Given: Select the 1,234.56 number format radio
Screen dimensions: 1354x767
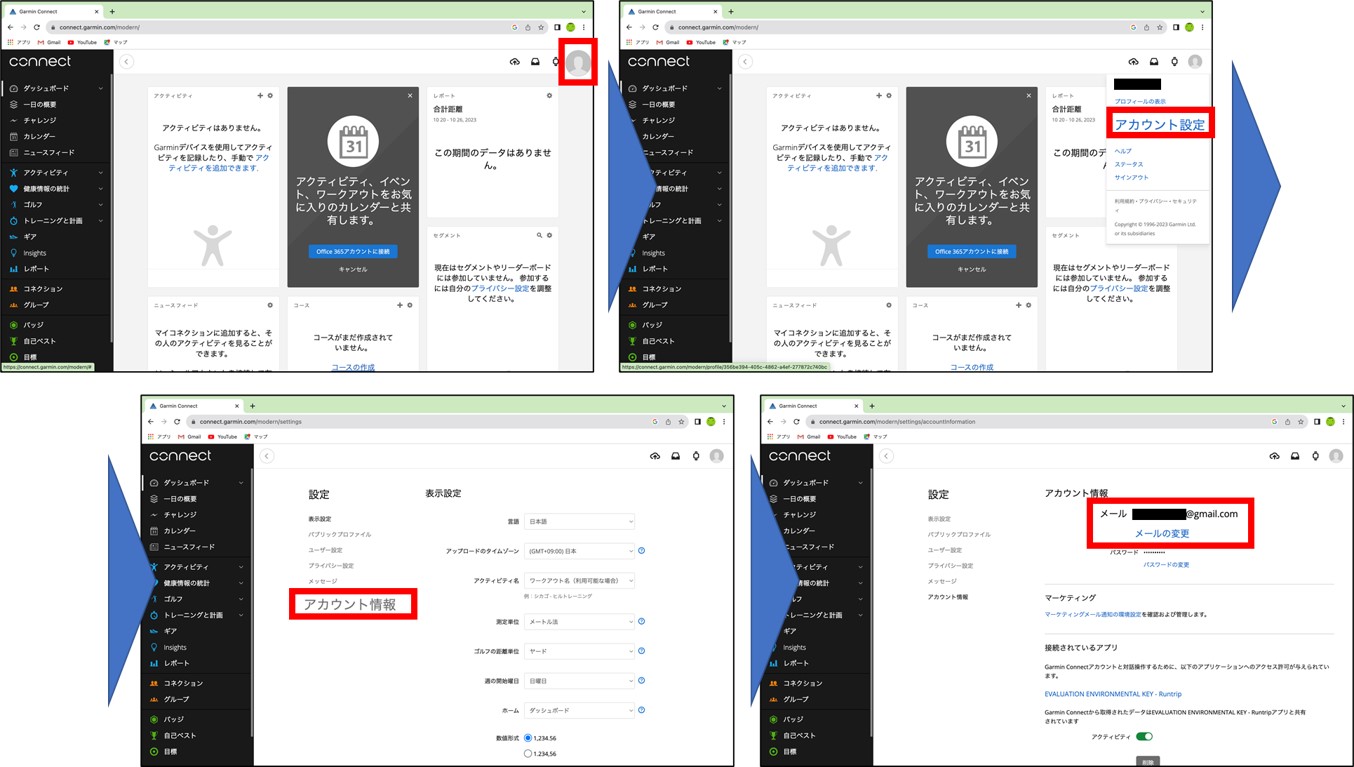Looking at the screenshot, I should [528, 738].
